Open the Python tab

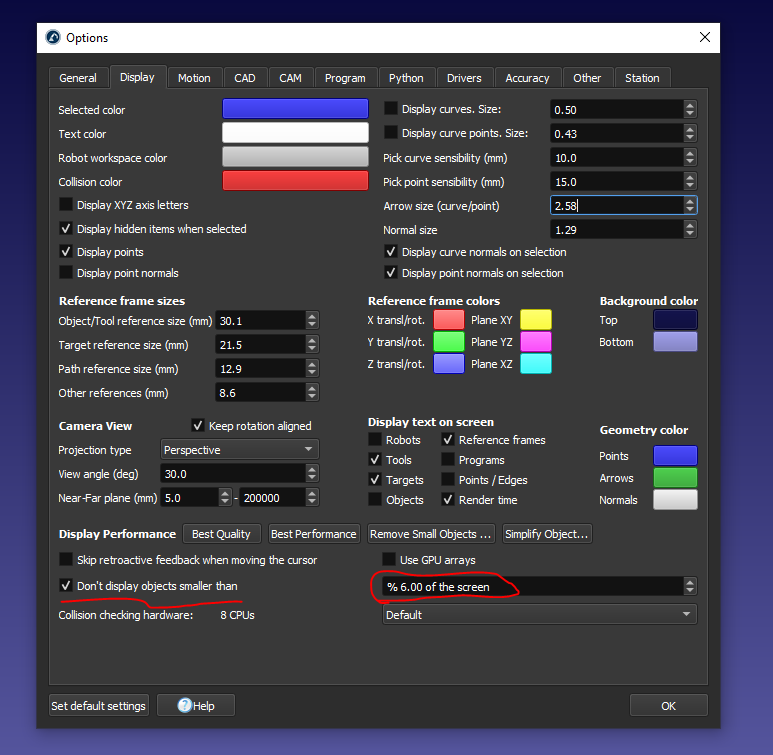[406, 78]
